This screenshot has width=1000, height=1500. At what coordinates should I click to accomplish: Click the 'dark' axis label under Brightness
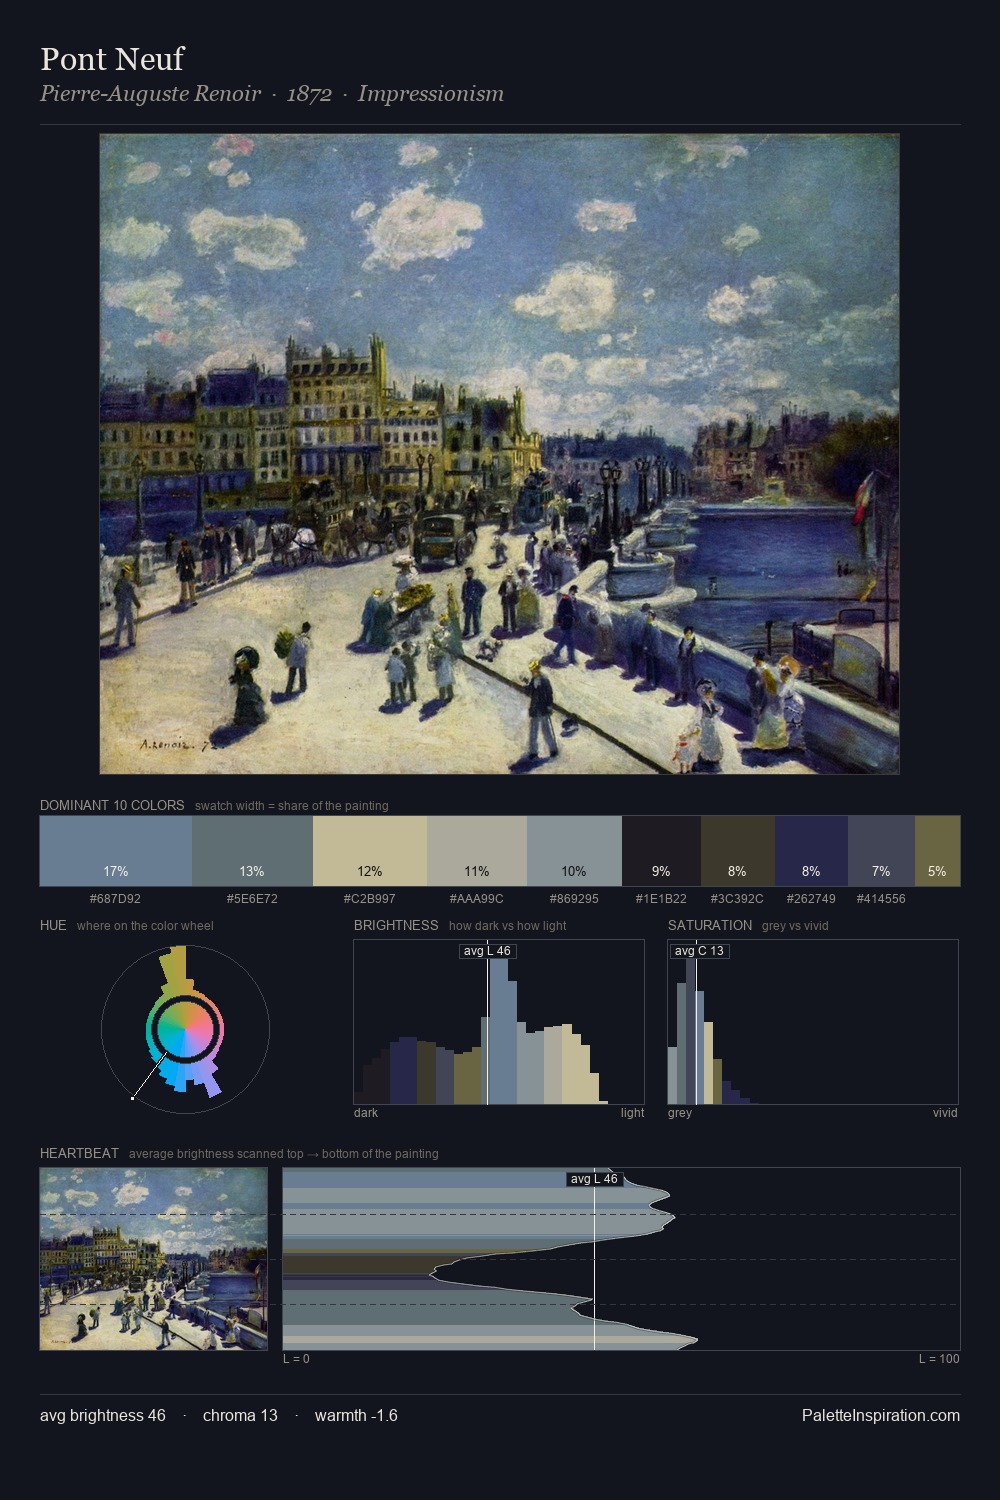(366, 1113)
